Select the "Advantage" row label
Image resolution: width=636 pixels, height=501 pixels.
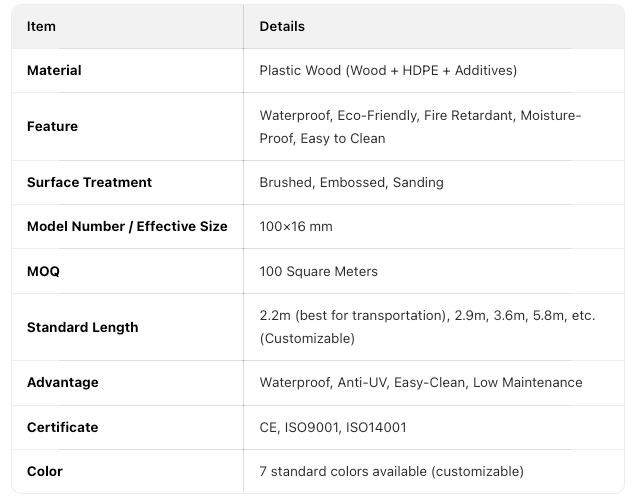(62, 382)
